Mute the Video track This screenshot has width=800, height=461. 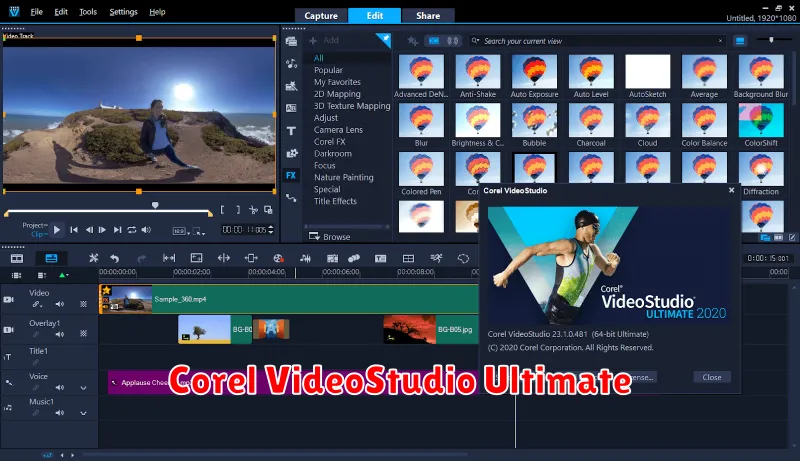(x=60, y=304)
